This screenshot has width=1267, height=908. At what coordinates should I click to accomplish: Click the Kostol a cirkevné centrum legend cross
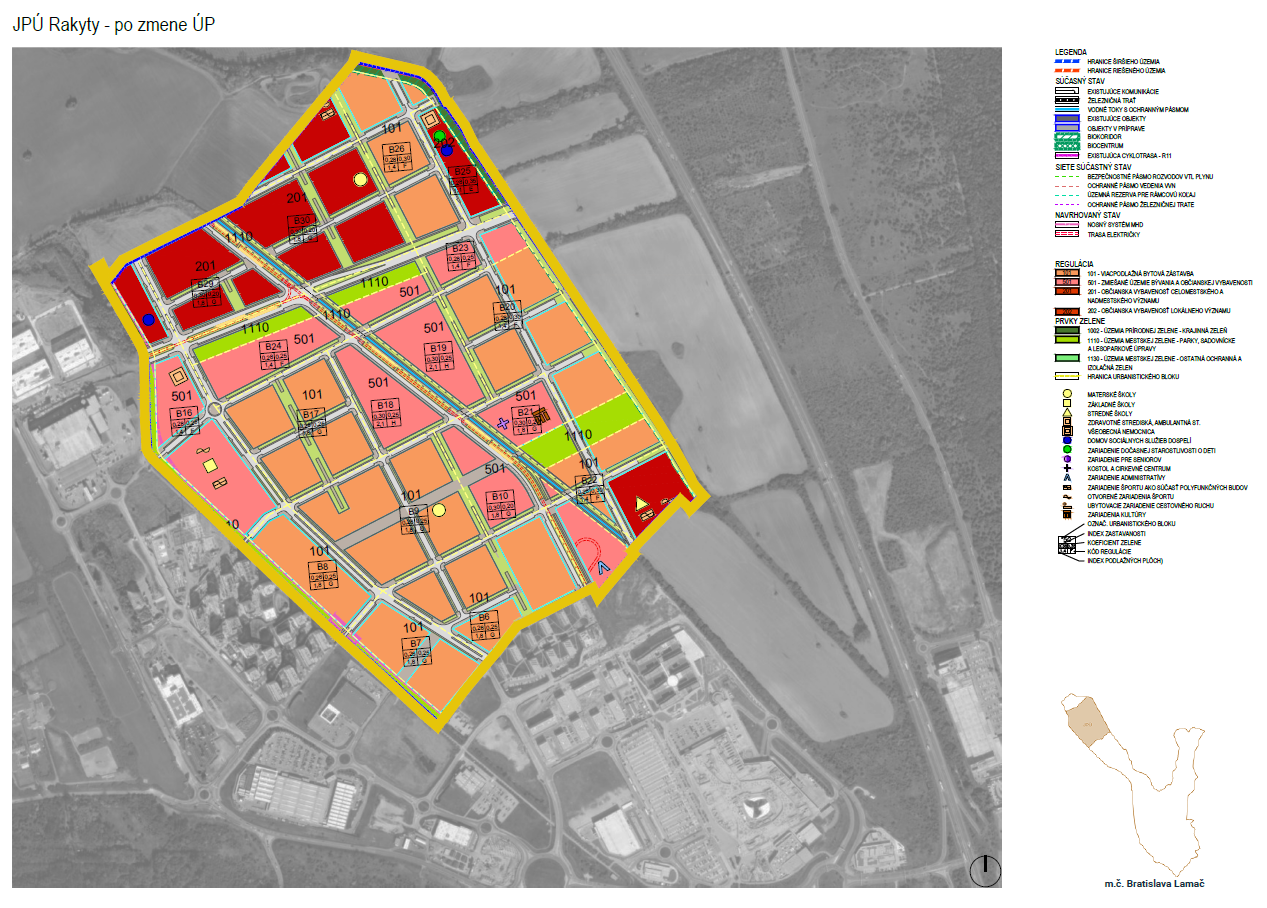point(1067,467)
